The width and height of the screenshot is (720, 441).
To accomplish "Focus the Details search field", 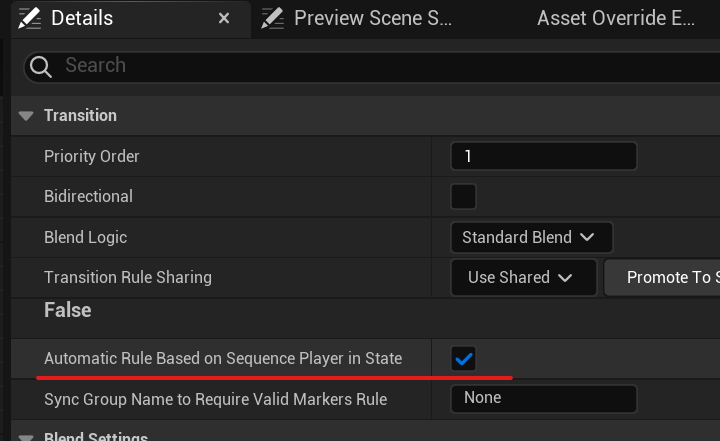I will pyautogui.click(x=380, y=66).
